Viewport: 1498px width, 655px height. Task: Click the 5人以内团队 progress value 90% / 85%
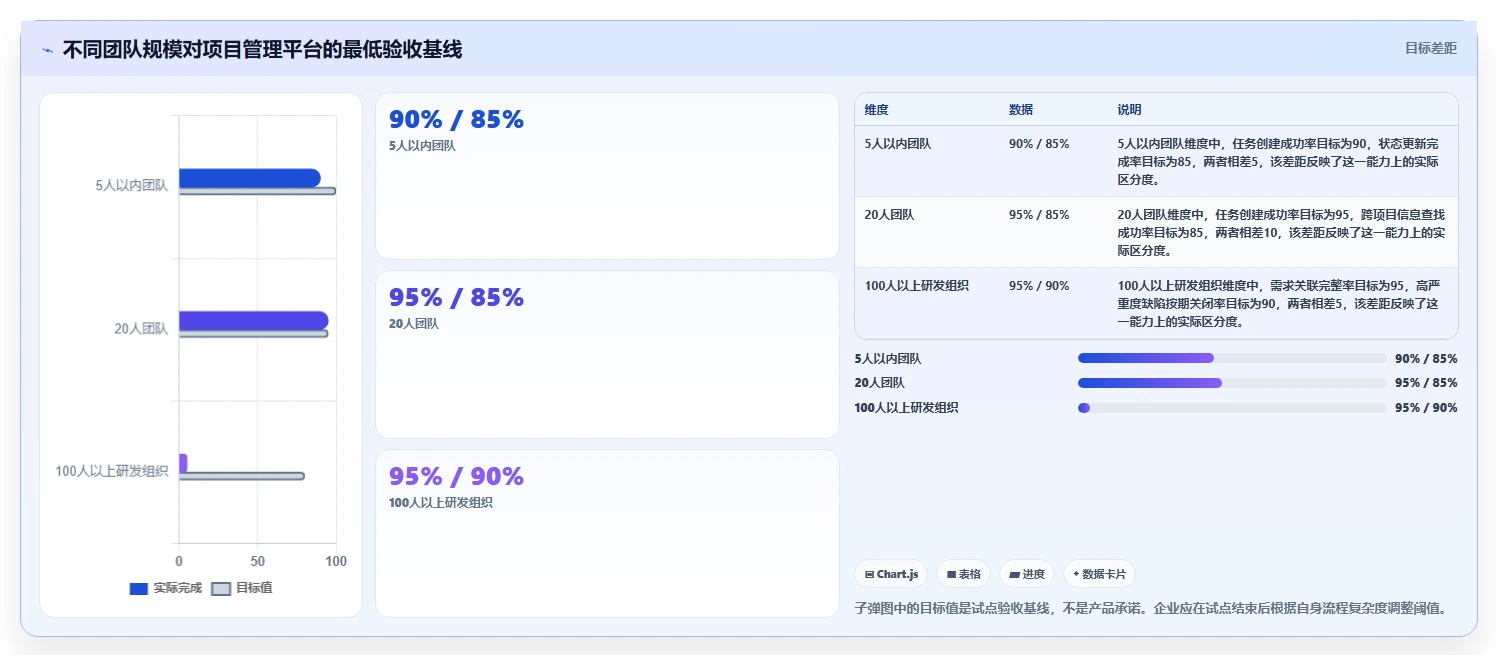pyautogui.click(x=1426, y=358)
